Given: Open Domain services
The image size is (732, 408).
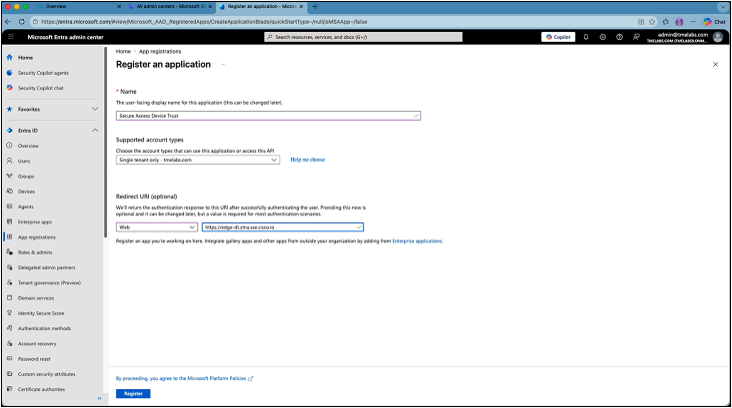Looking at the screenshot, I should point(36,298).
